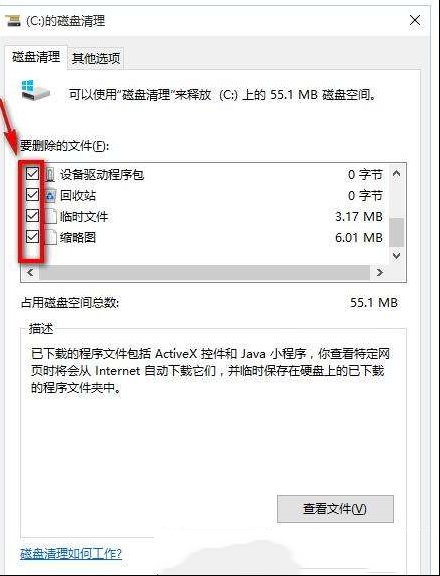
Task: Uncheck the 回收站 checkbox
Action: [32, 195]
